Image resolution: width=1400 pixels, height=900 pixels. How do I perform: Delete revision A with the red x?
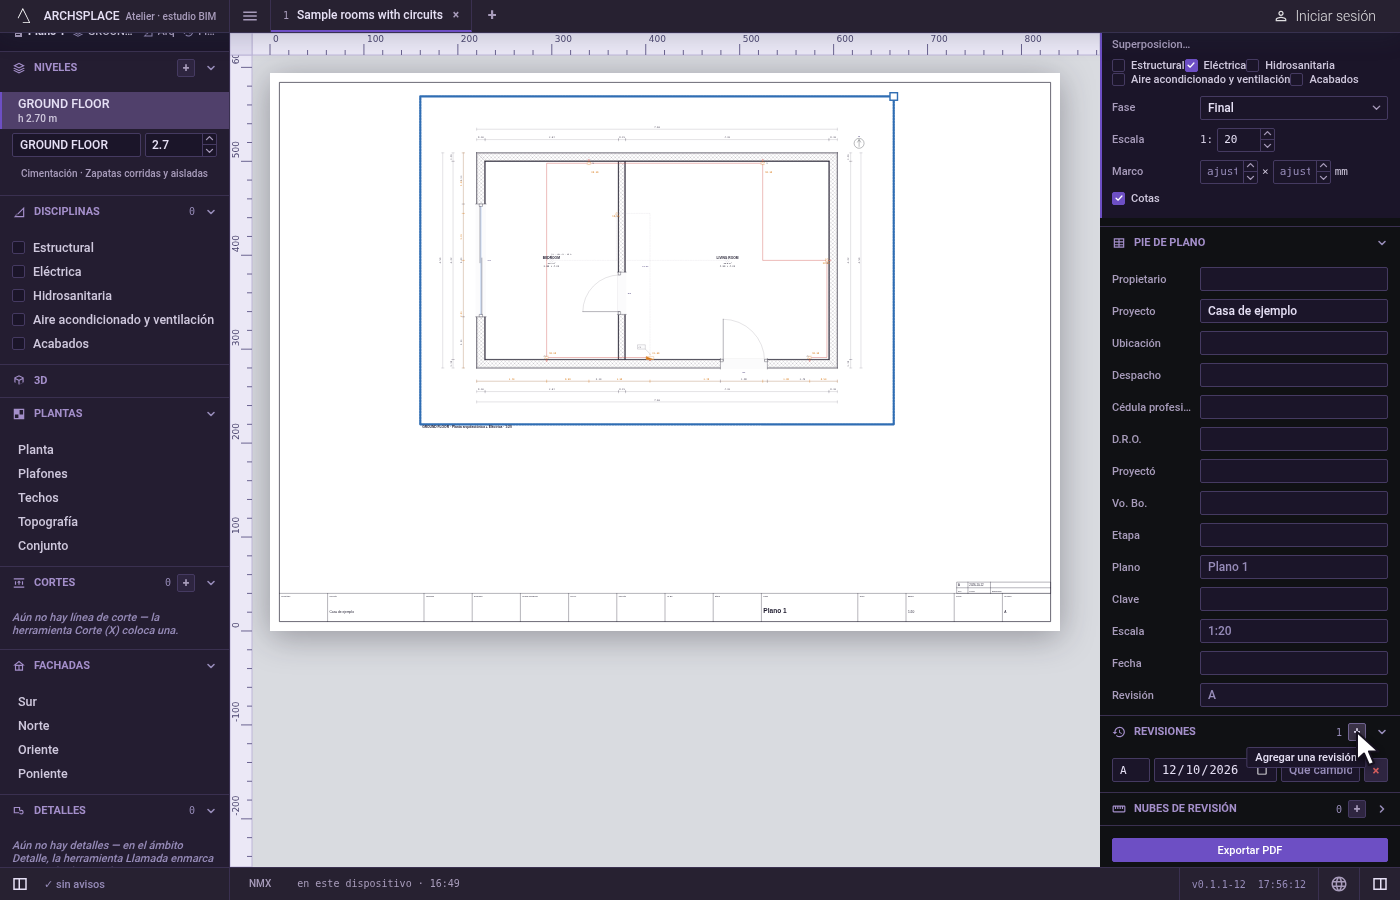click(1376, 770)
